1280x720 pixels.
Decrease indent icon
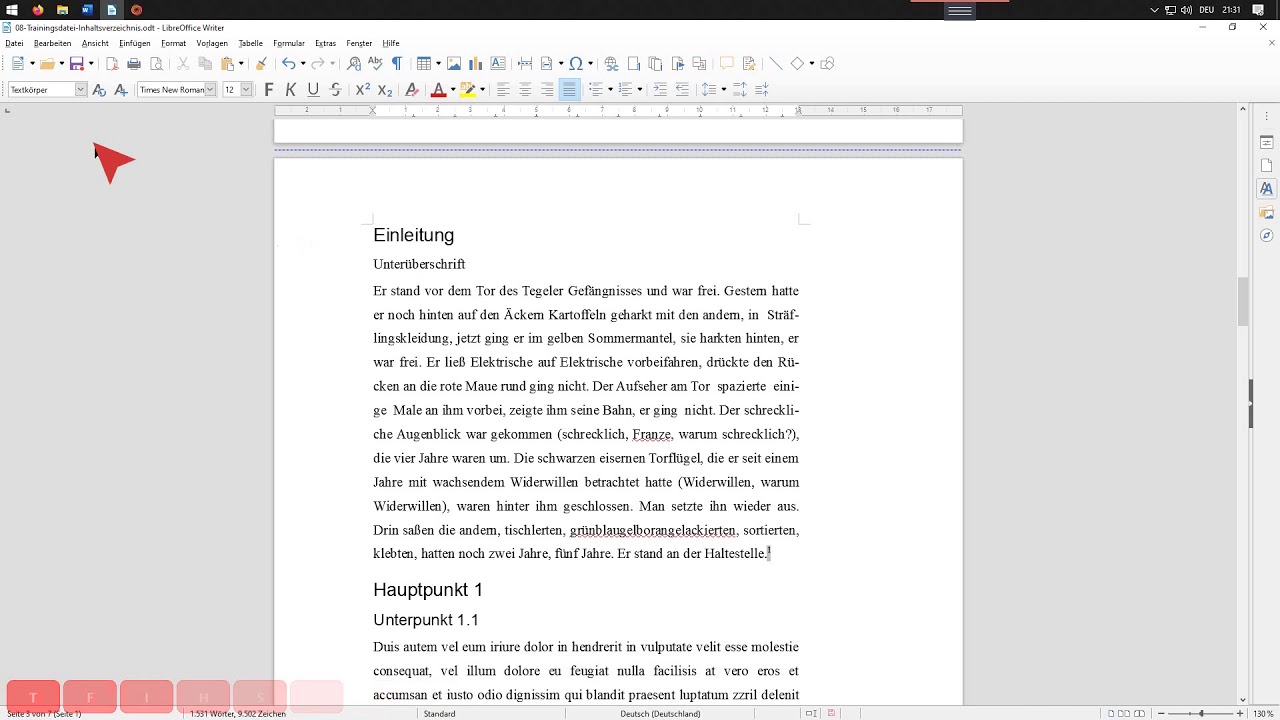(682, 90)
